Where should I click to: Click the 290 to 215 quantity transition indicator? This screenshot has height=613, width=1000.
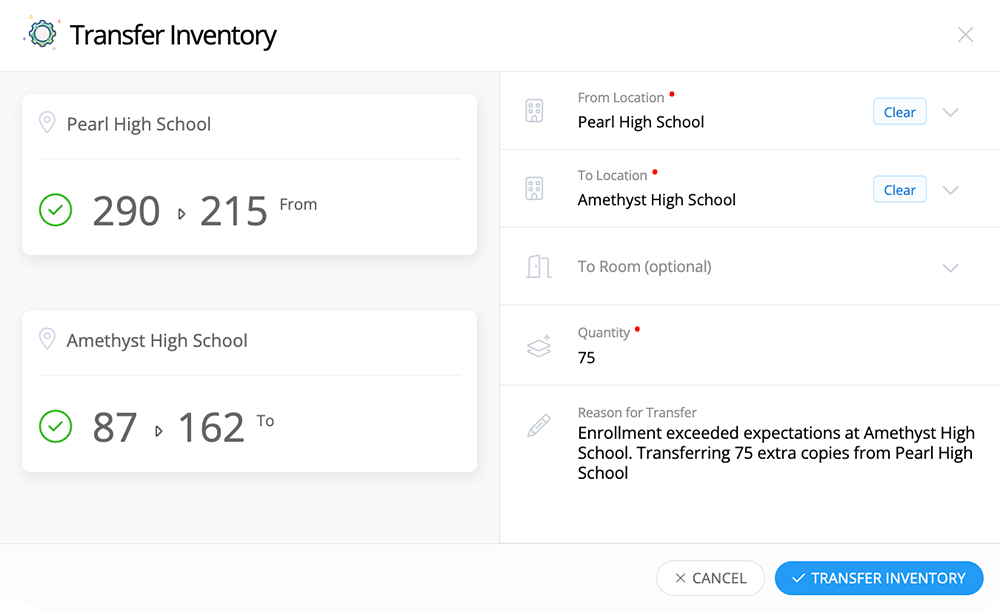tap(180, 210)
